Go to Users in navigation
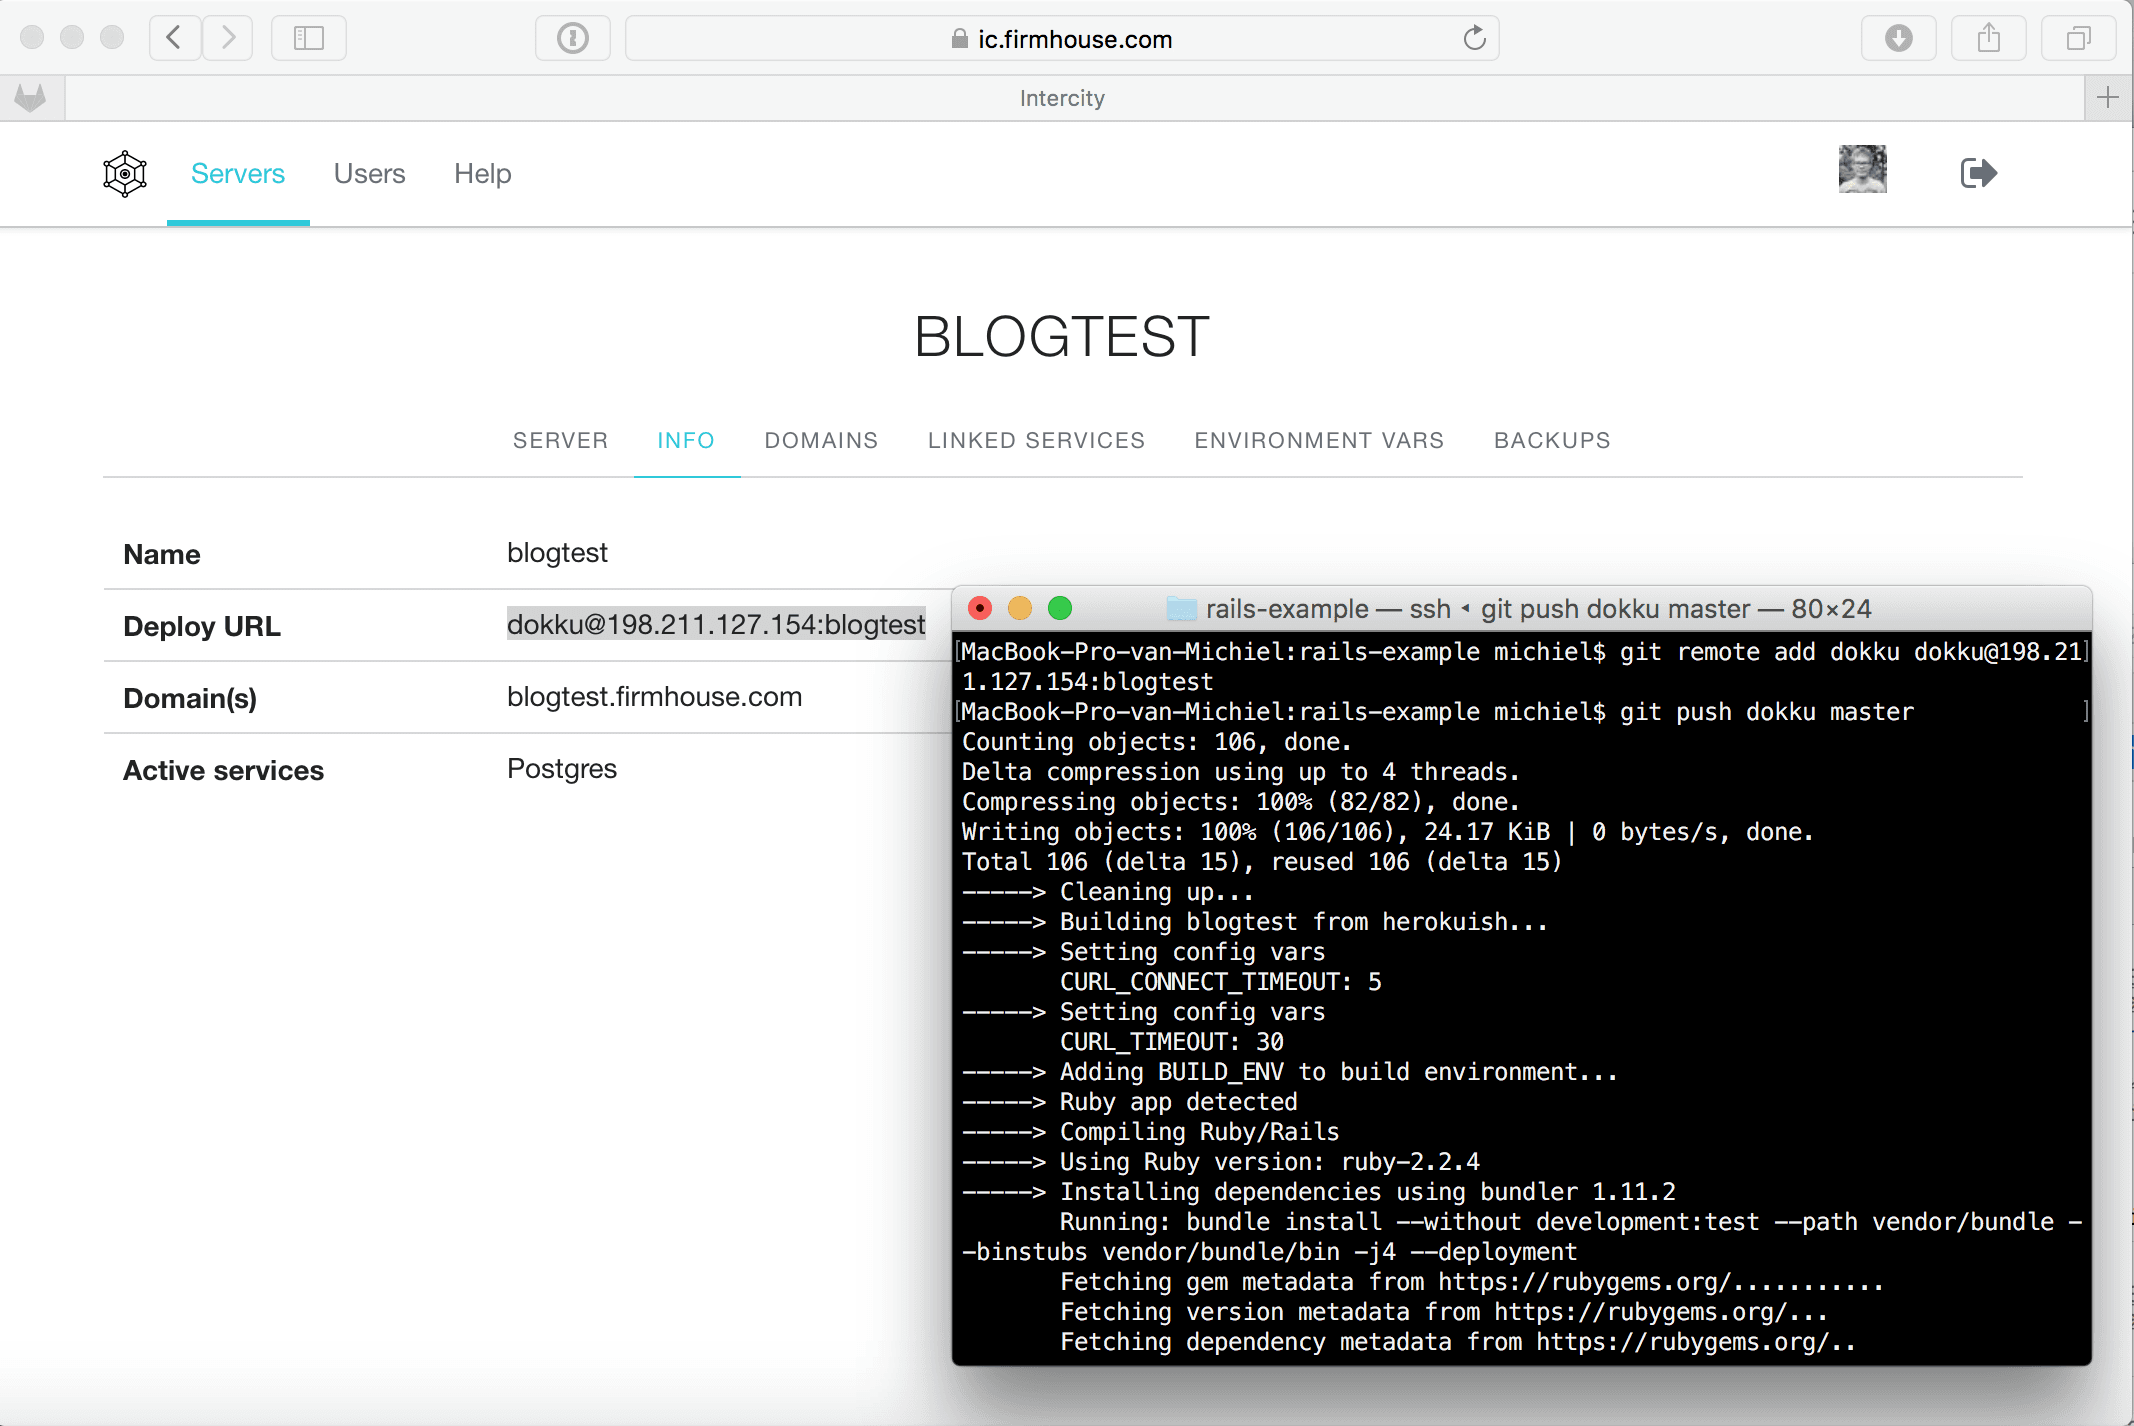 coord(369,174)
